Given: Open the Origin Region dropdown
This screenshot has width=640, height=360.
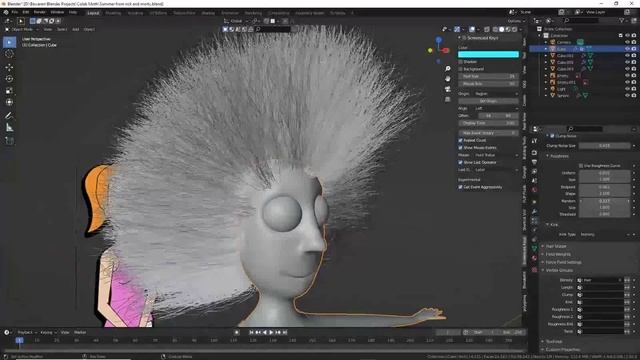Looking at the screenshot, I should [496, 94].
